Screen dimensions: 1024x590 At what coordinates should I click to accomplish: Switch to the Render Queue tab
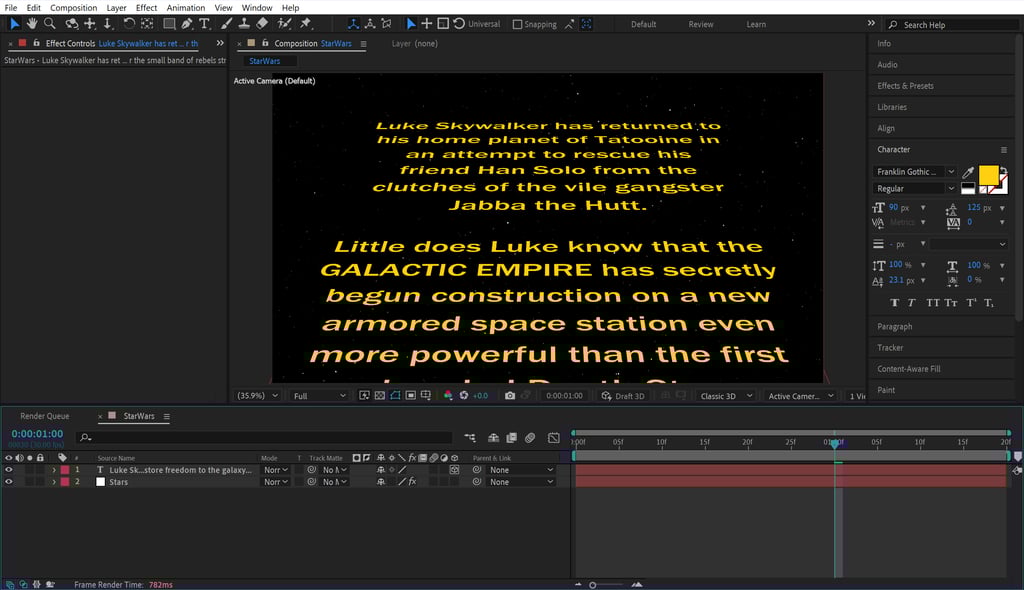pyautogui.click(x=44, y=416)
